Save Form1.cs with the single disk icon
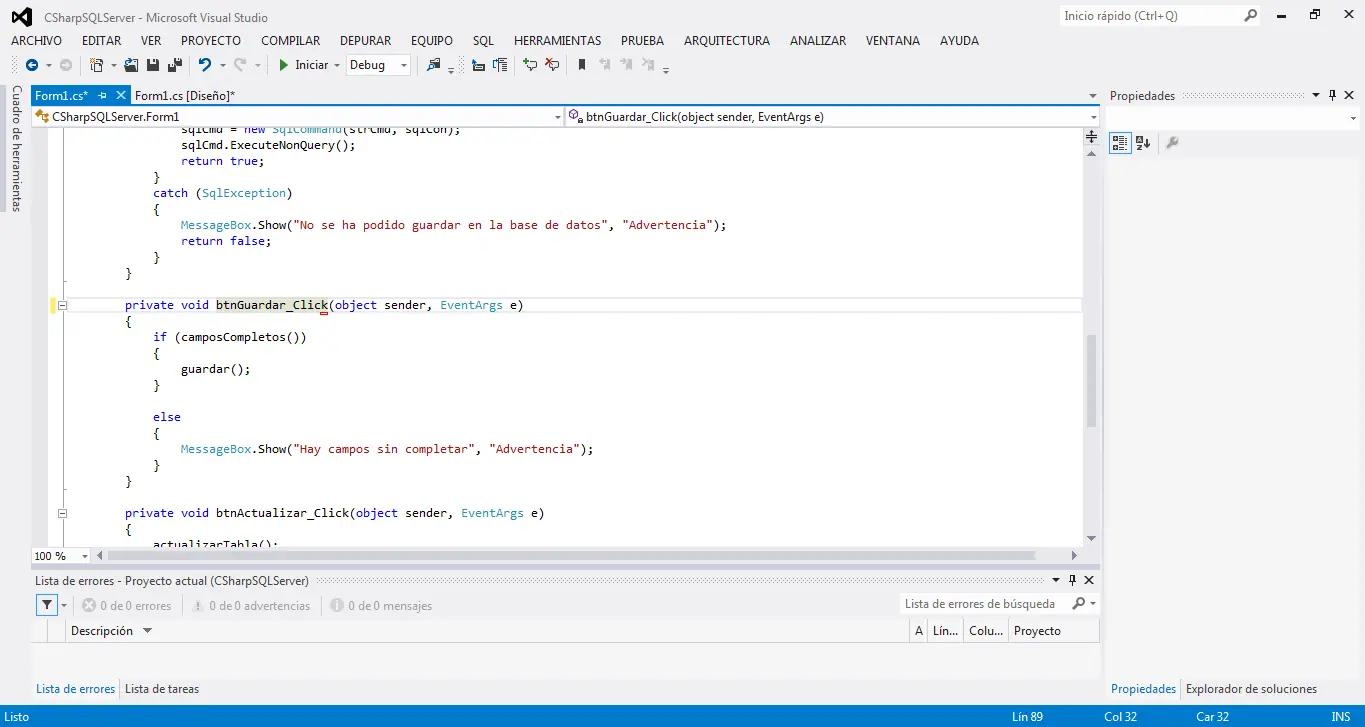The width and height of the screenshot is (1365, 727). 153,65
